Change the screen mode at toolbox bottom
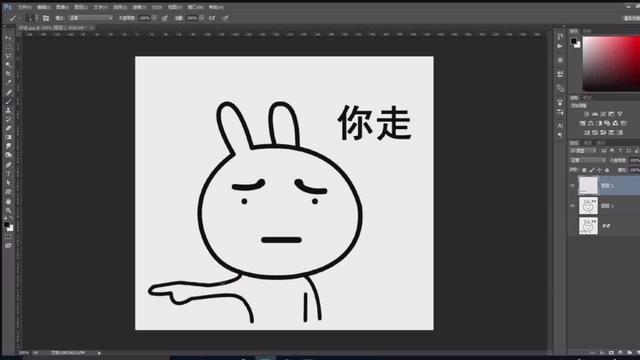The width and height of the screenshot is (640, 360). point(8,246)
